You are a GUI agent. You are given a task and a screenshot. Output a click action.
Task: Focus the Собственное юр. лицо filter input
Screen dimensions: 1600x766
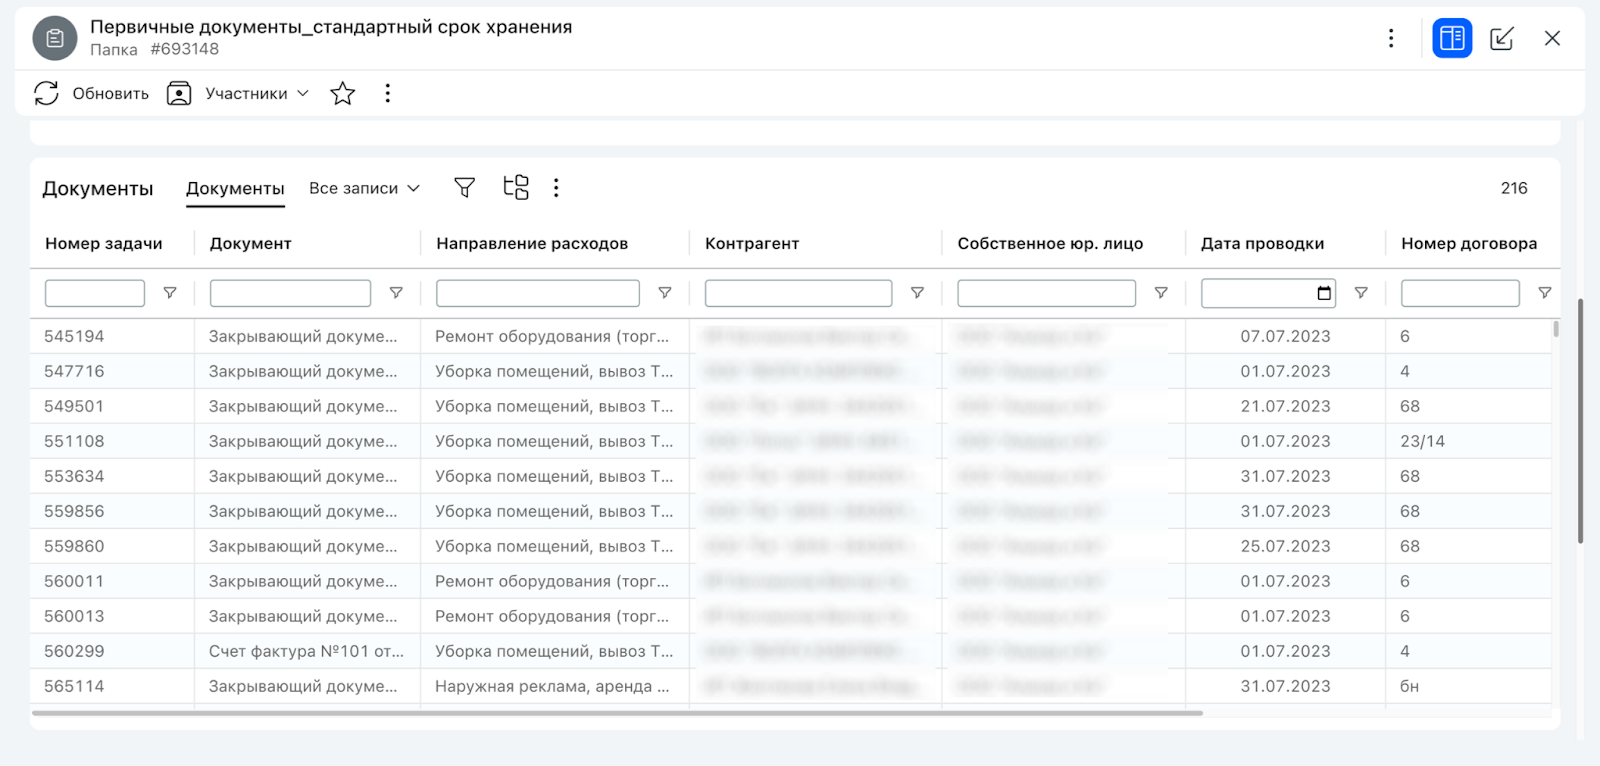click(x=1046, y=293)
